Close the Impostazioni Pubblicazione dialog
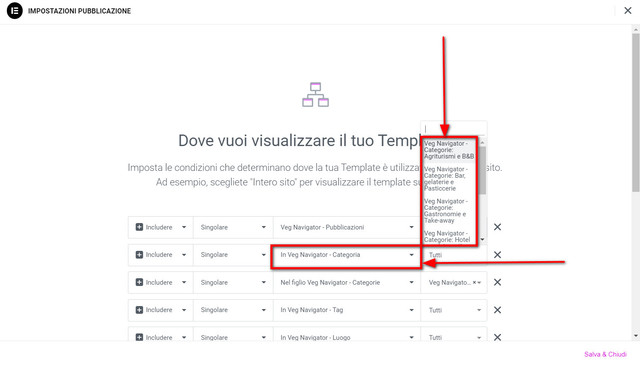 click(628, 11)
